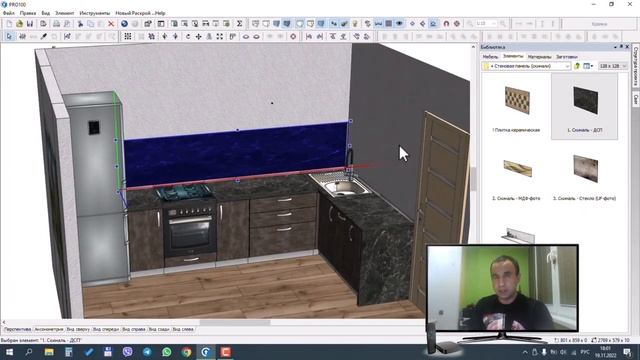
Task: Click the printer icon in the toolbar
Action: [57, 24]
